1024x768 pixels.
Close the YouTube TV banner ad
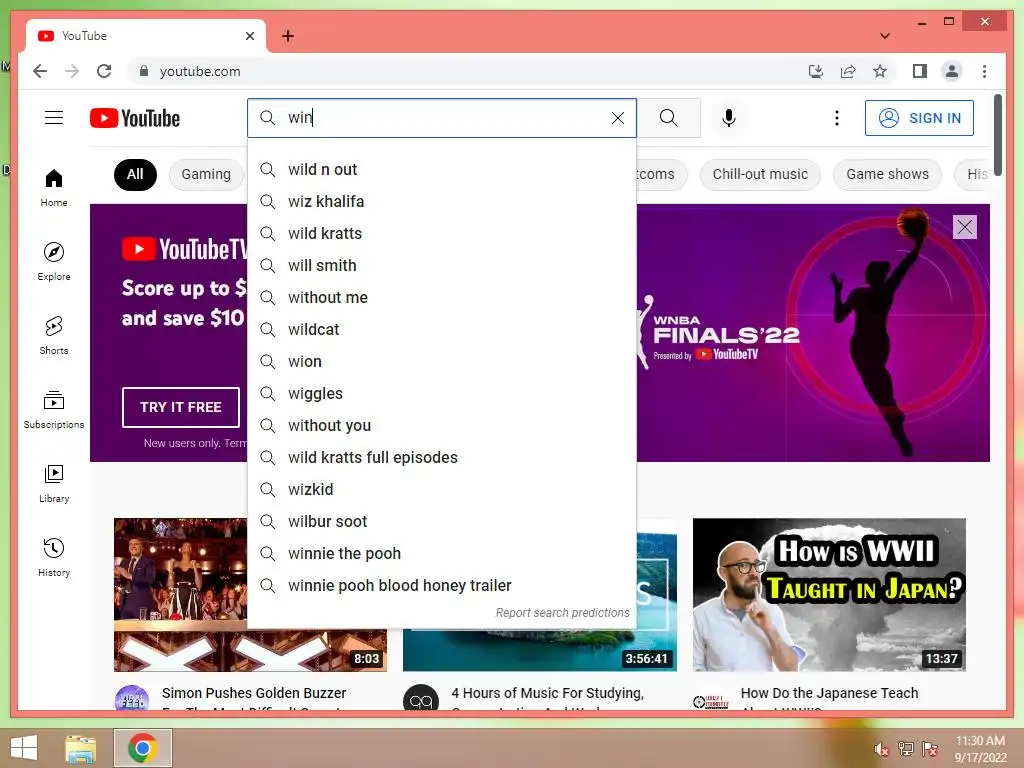pyautogui.click(x=965, y=227)
